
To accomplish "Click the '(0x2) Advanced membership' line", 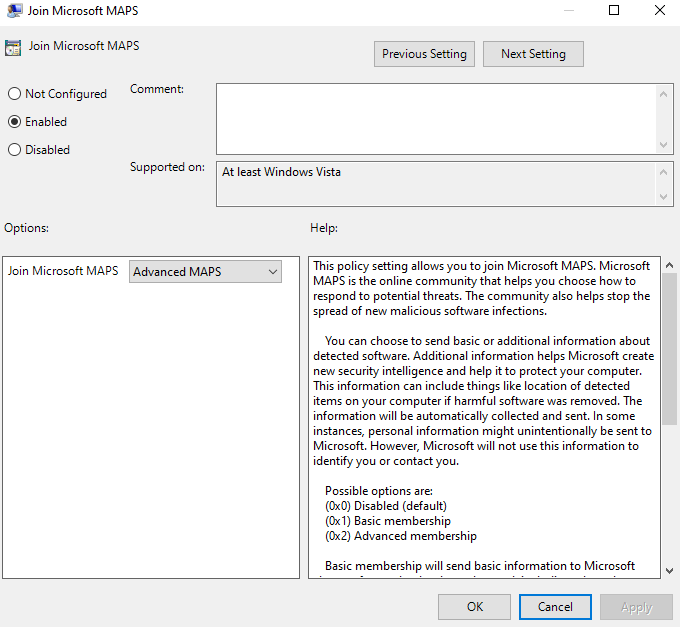I will 401,536.
